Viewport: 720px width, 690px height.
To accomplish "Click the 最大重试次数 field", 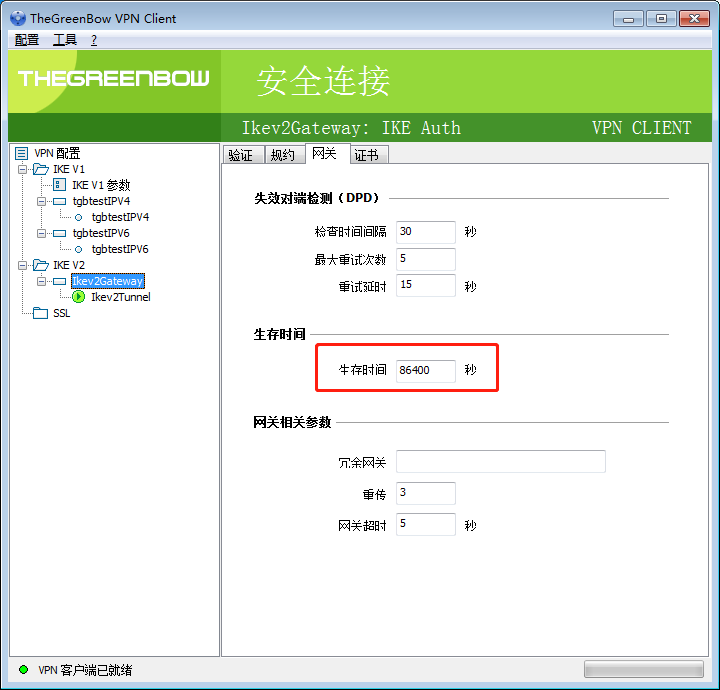I will click(426, 259).
